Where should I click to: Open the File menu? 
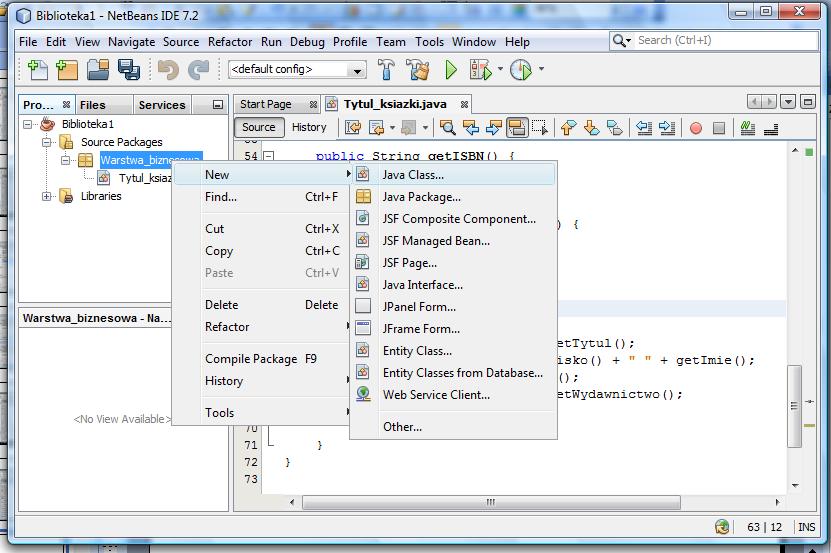point(28,42)
